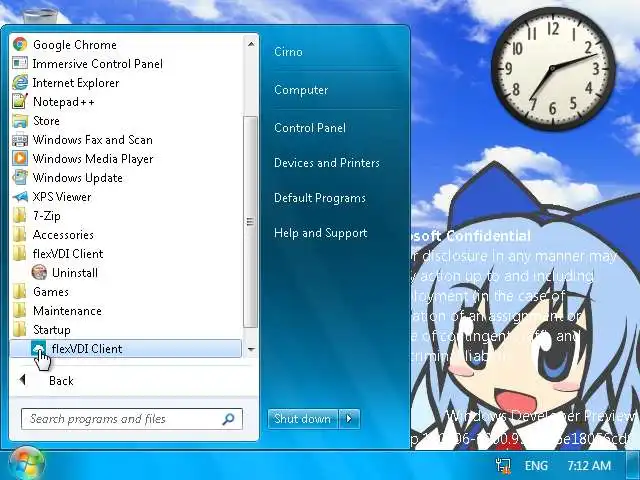Open Default Programs
Screen dimensions: 640x480
tap(320, 198)
